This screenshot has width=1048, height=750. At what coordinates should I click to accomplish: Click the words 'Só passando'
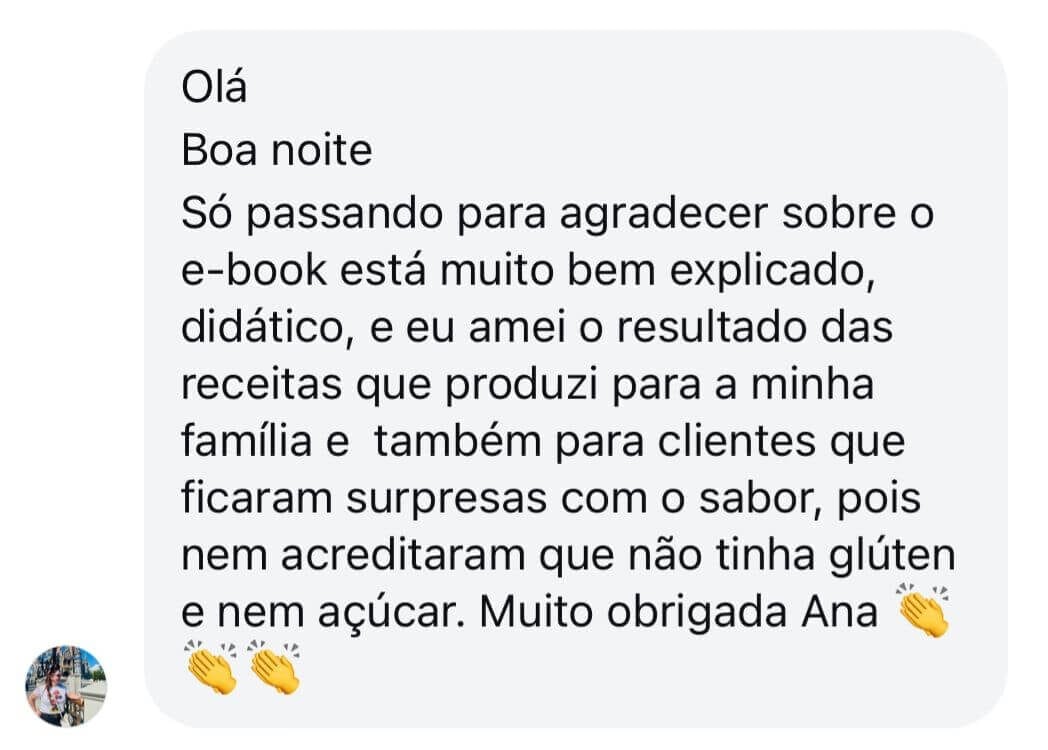[x=312, y=216]
